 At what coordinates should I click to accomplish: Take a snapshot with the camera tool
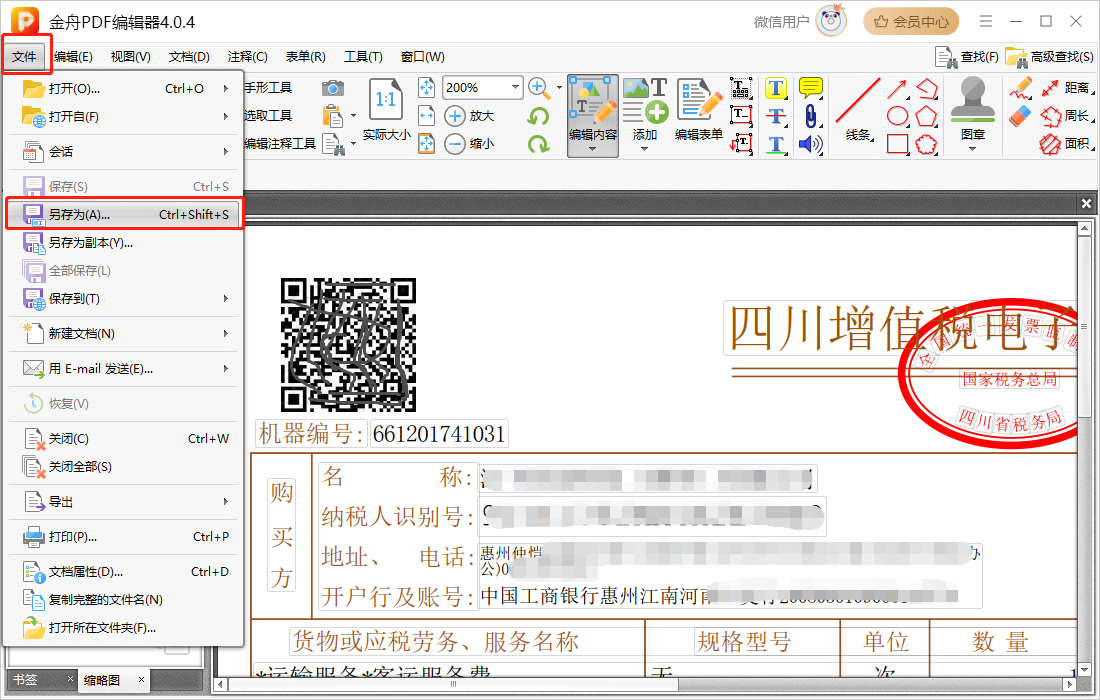click(x=333, y=88)
